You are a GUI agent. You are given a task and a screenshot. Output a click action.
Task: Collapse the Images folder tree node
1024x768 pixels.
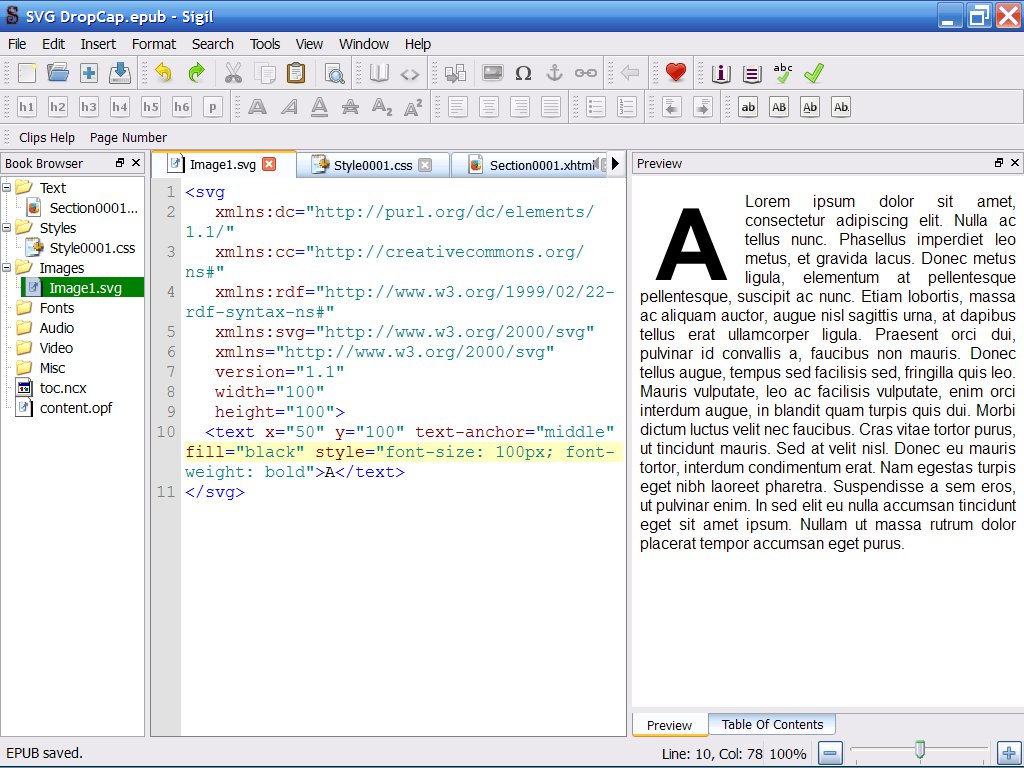(x=7, y=268)
